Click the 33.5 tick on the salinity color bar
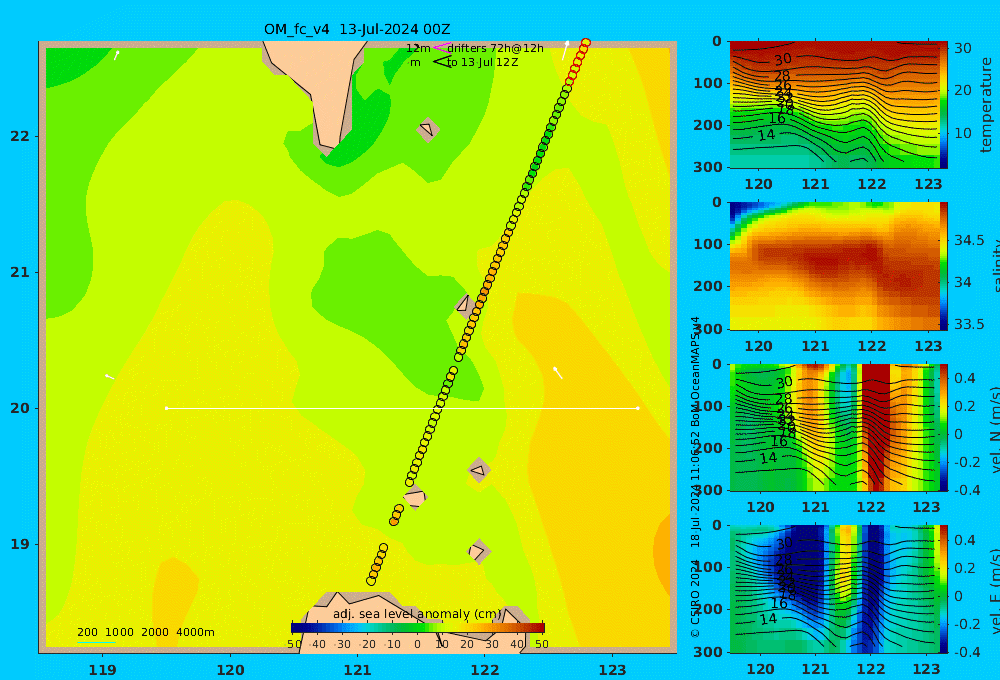Screen dimensions: 1000x680 (969, 324)
